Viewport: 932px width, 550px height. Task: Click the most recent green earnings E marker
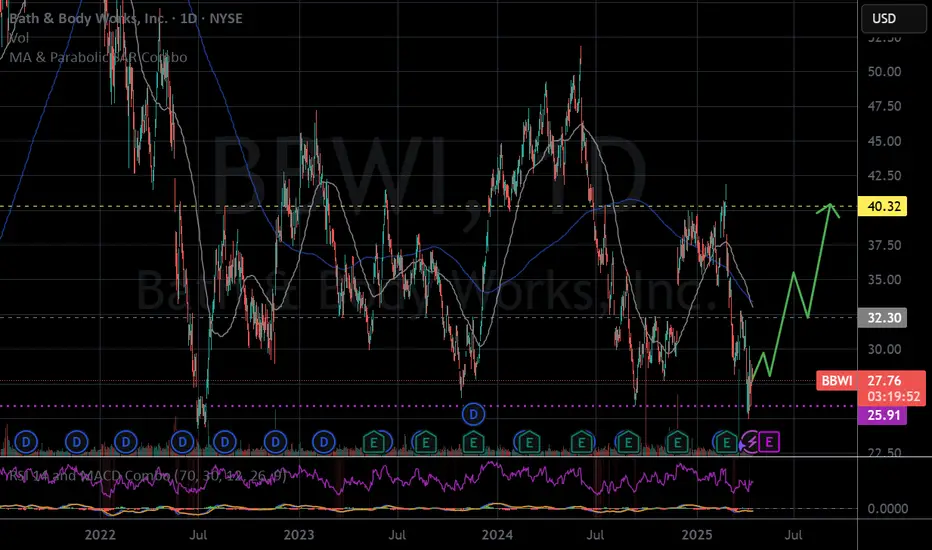726,442
